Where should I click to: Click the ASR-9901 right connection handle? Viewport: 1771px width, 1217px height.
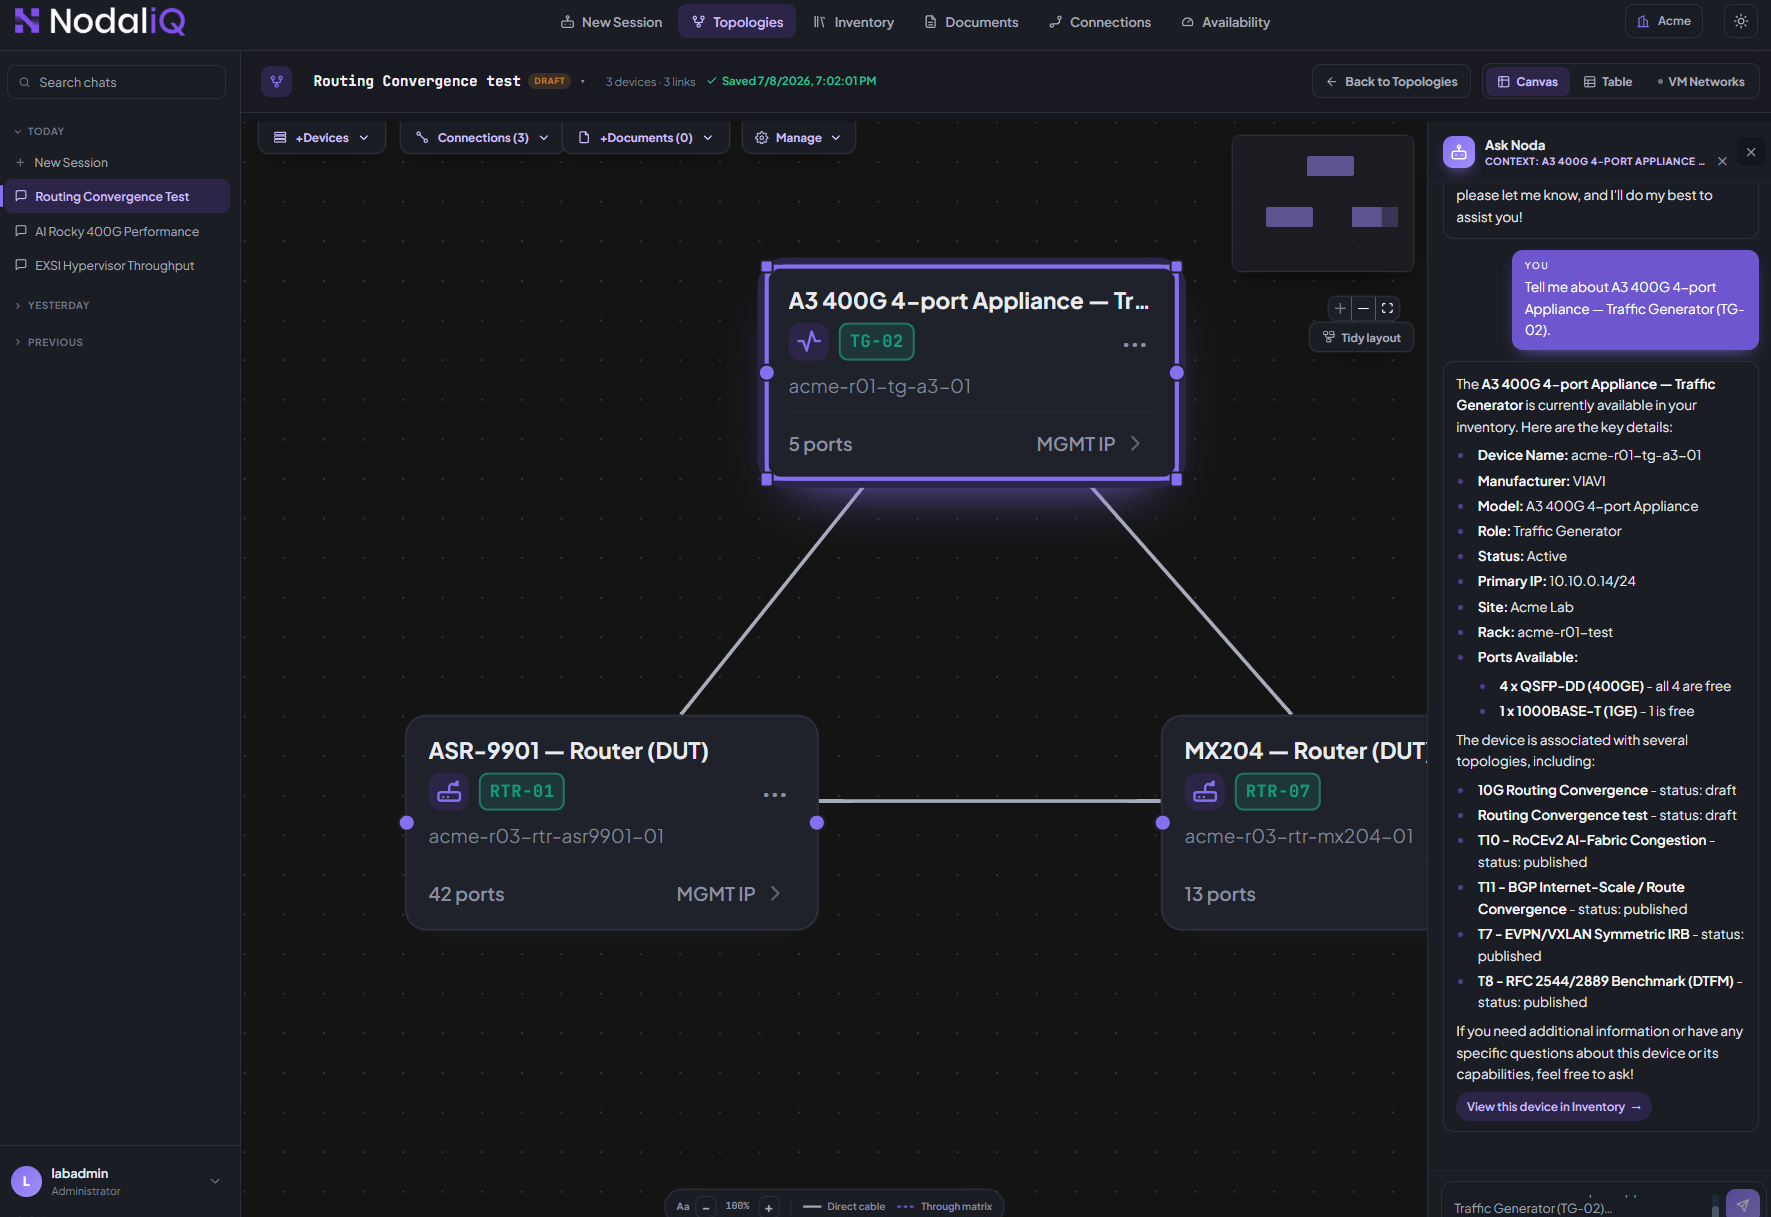coord(817,823)
